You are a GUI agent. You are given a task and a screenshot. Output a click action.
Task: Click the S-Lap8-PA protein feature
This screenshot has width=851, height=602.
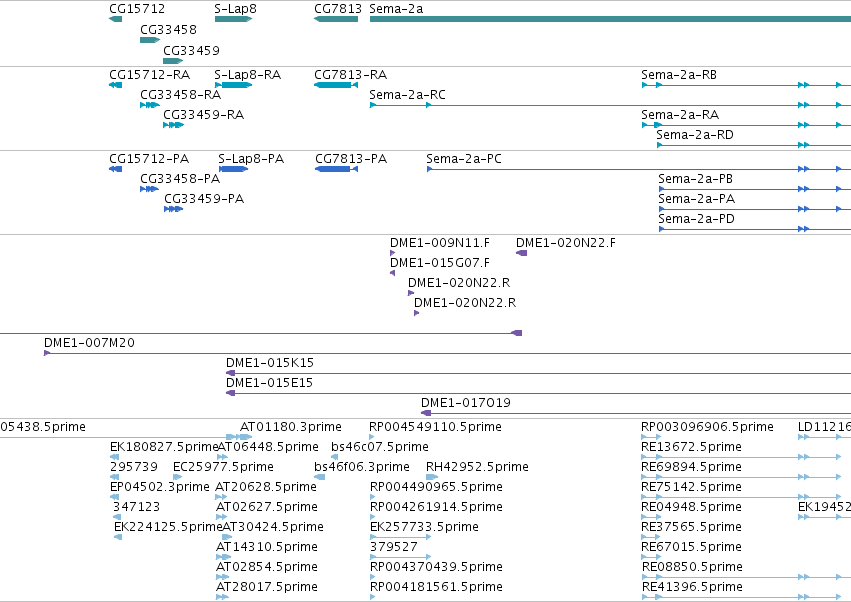(233, 169)
